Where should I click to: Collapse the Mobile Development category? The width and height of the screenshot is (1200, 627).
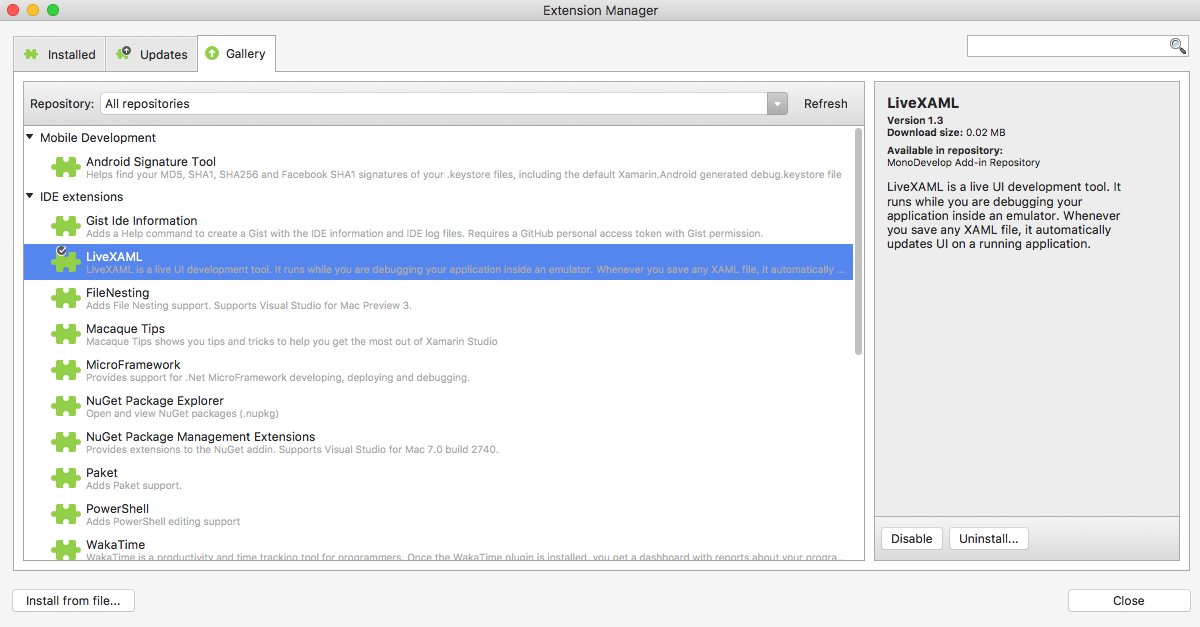[31, 138]
